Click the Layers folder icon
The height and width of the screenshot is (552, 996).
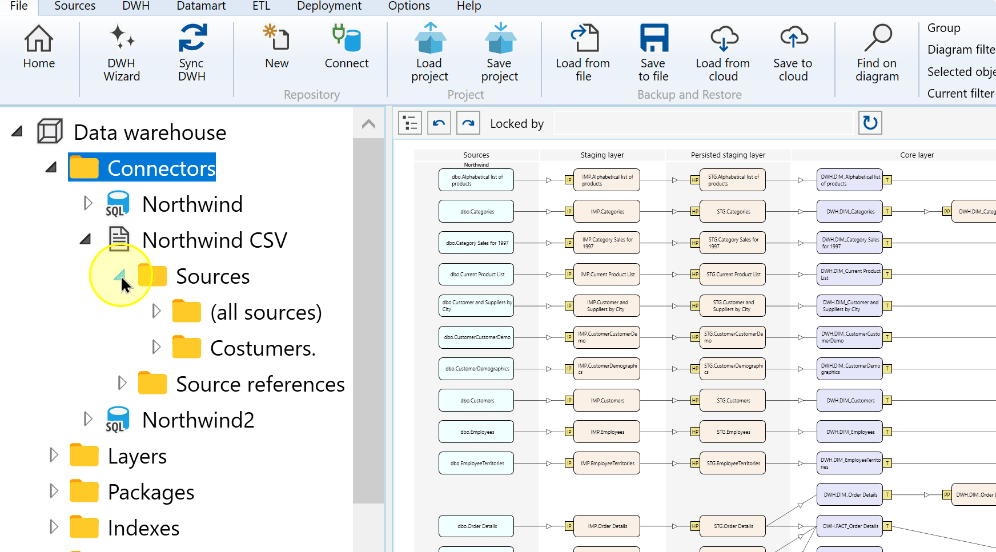tap(84, 455)
